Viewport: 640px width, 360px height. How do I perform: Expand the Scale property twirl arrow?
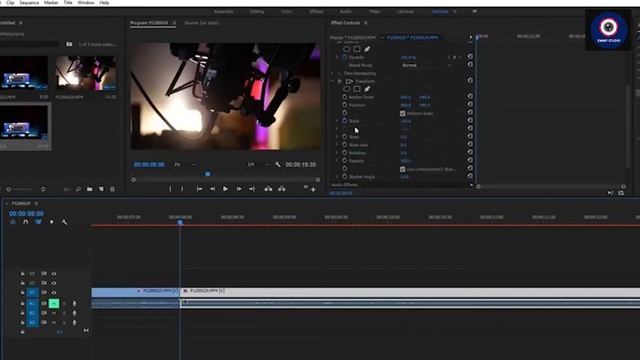[x=337, y=121]
